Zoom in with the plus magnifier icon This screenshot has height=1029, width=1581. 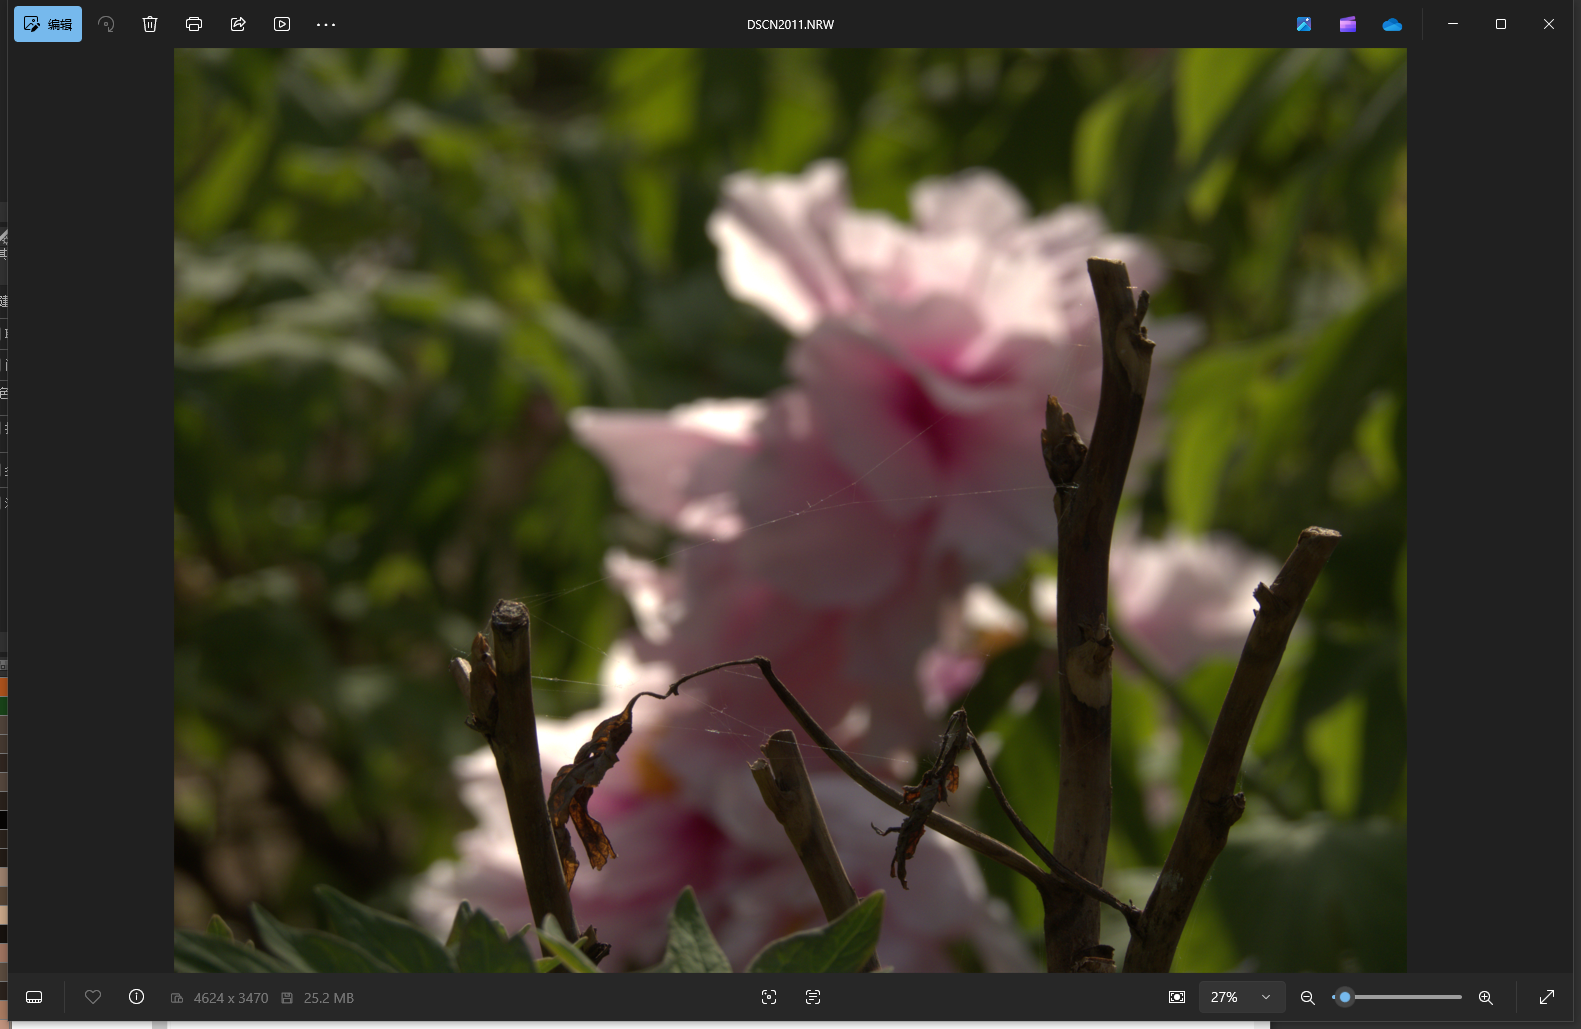tap(1486, 997)
